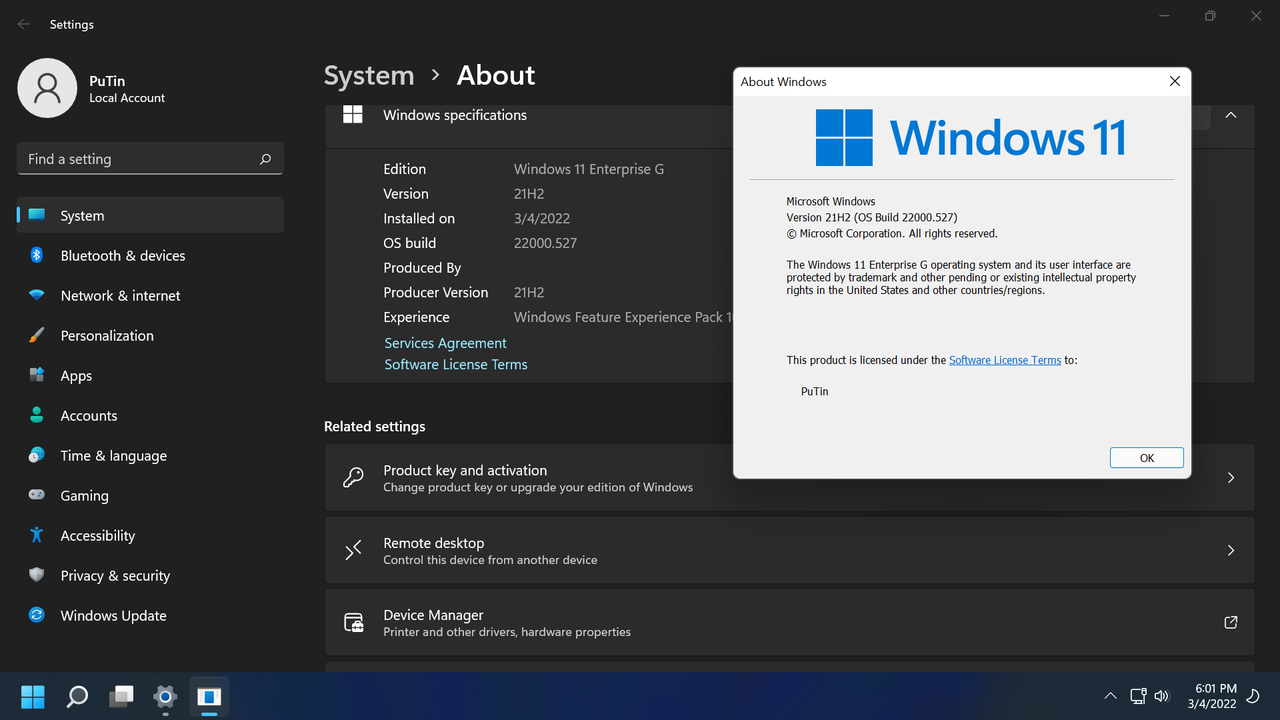Open Task View on the taskbar
Screen dimensions: 1280x720
coord(121,696)
